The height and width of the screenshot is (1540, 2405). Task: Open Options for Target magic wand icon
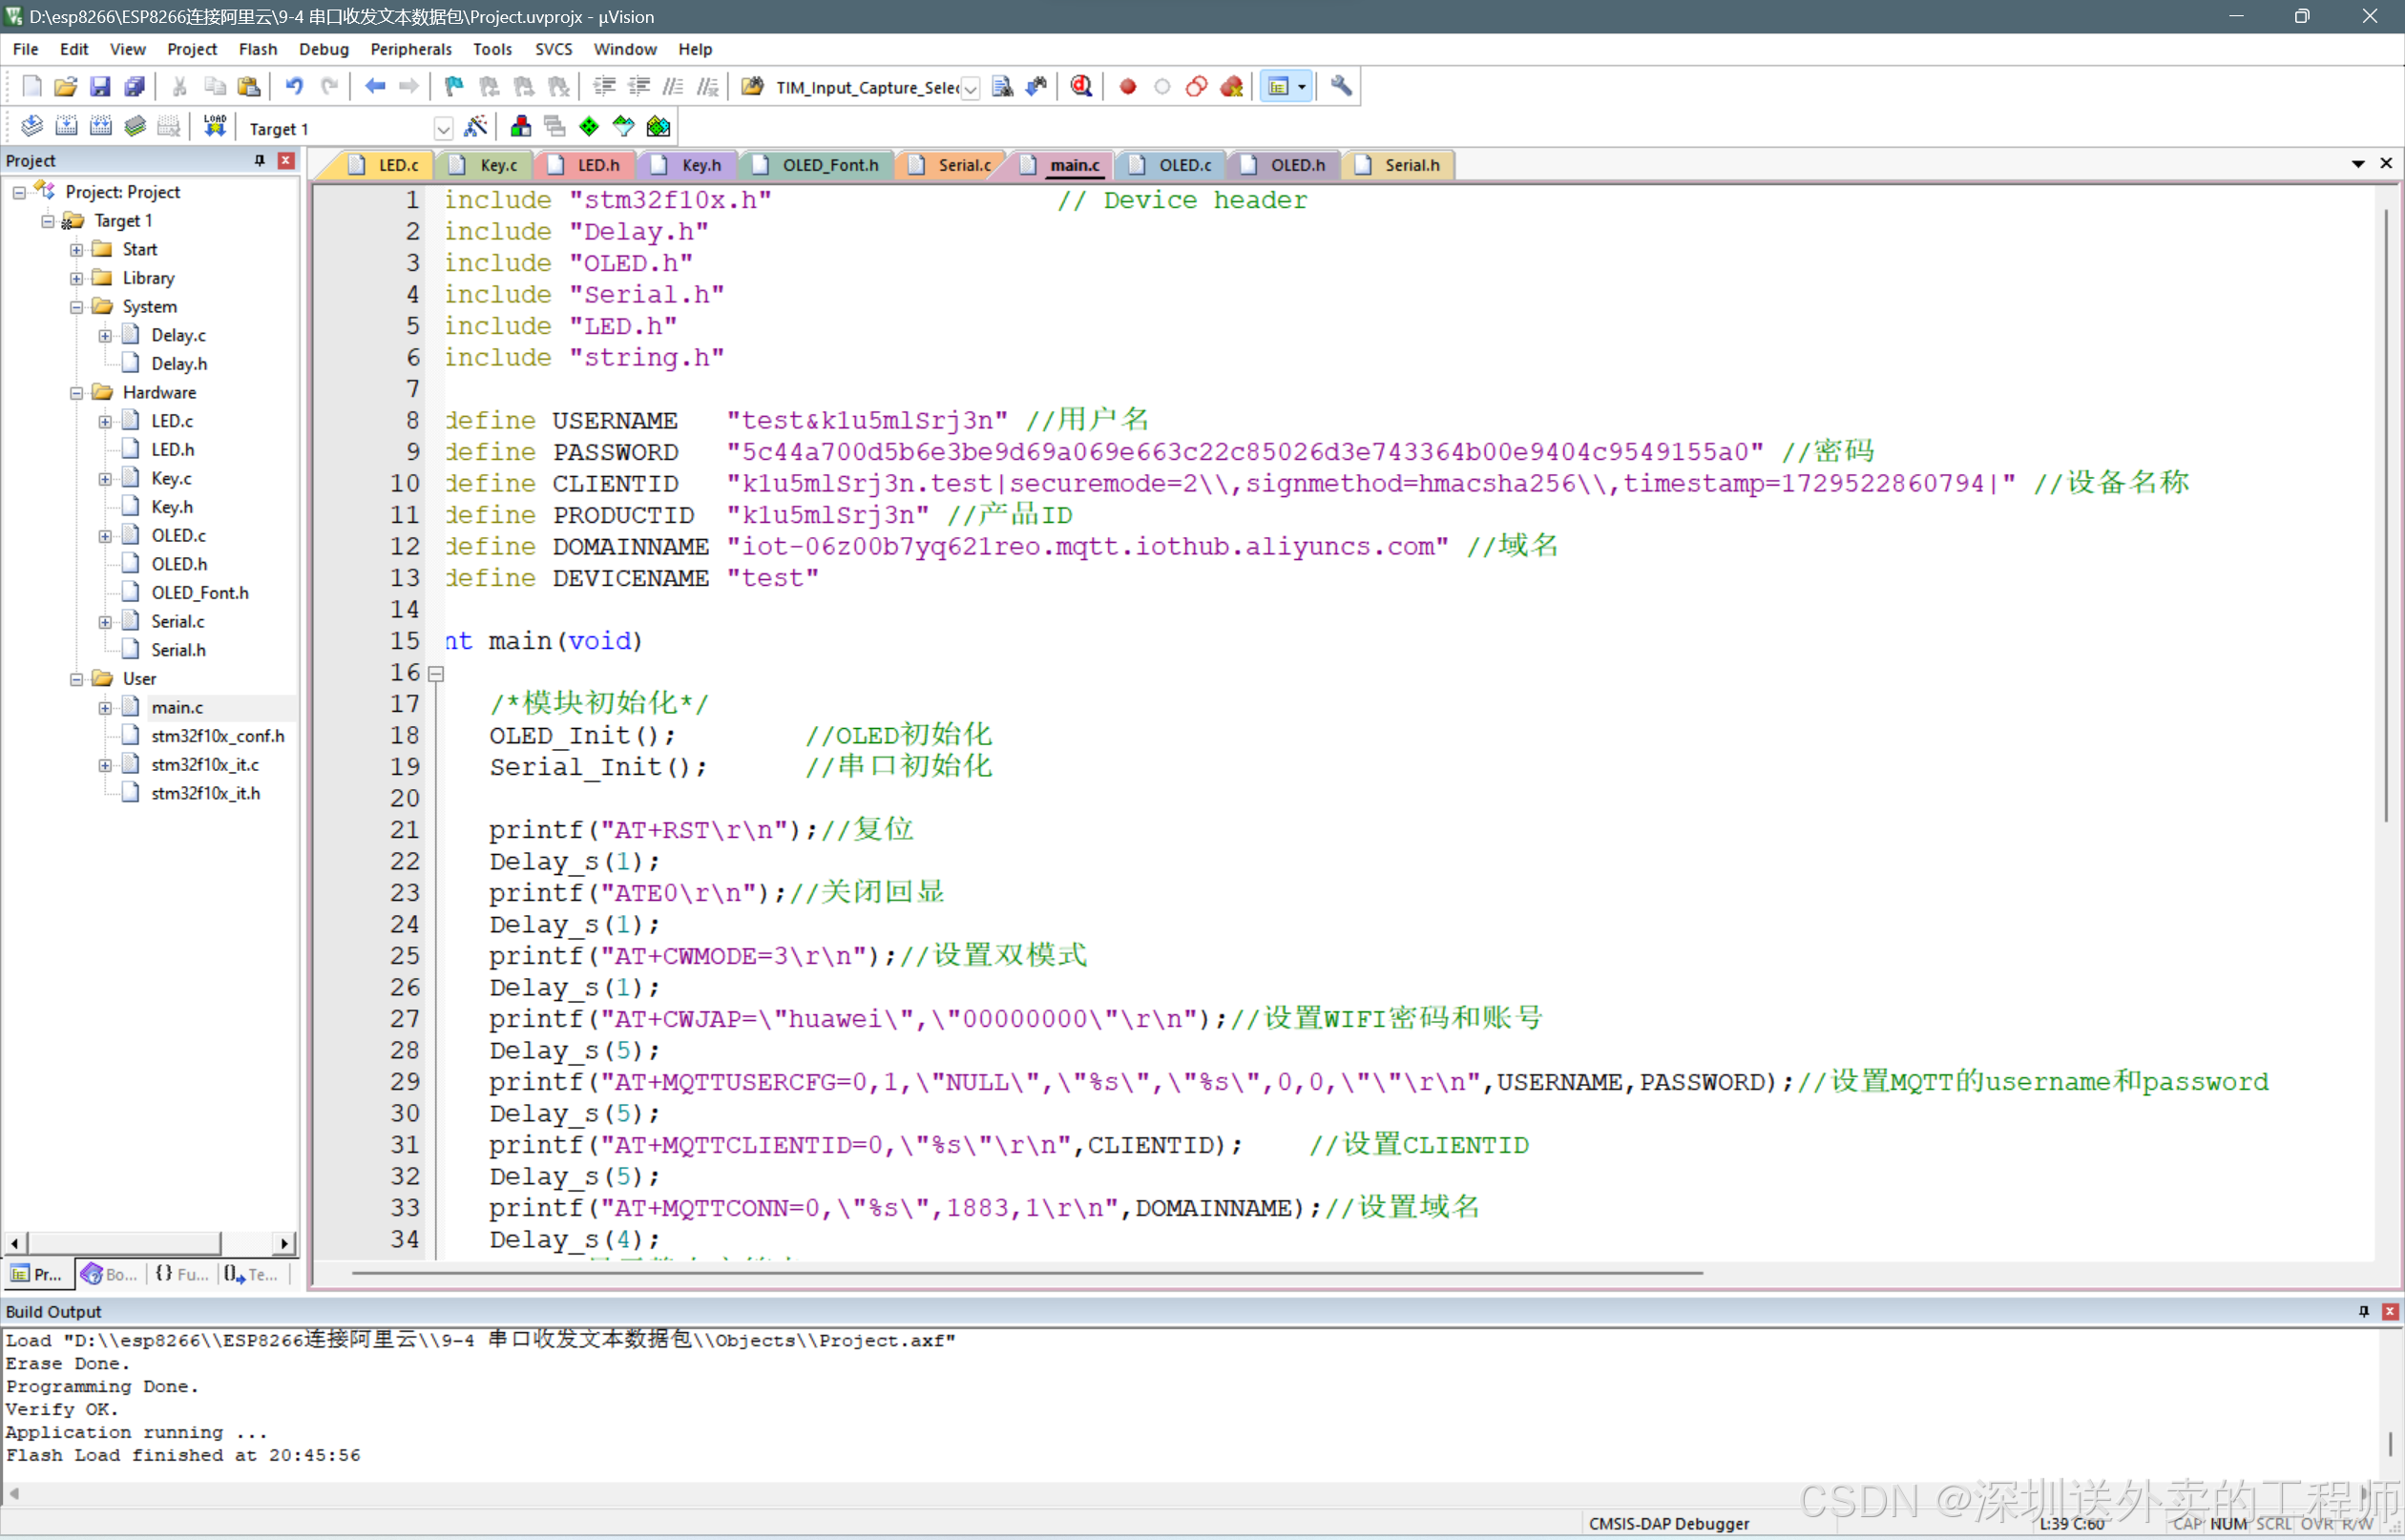pyautogui.click(x=476, y=127)
